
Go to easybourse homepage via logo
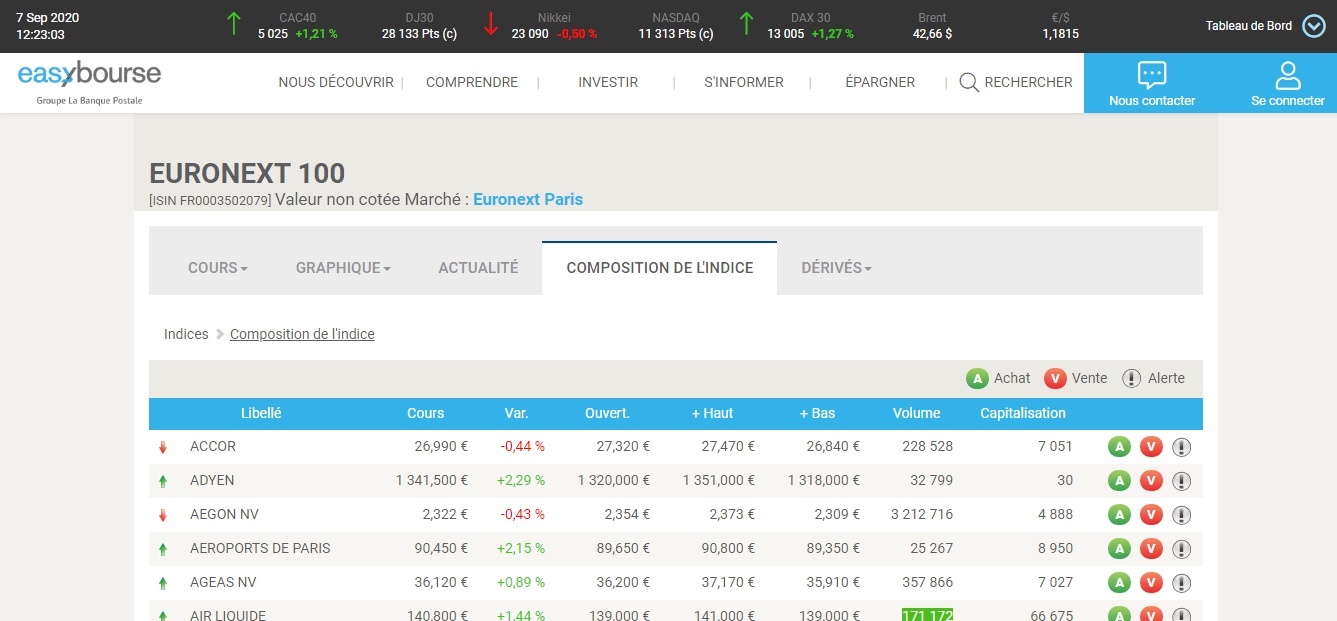click(89, 82)
